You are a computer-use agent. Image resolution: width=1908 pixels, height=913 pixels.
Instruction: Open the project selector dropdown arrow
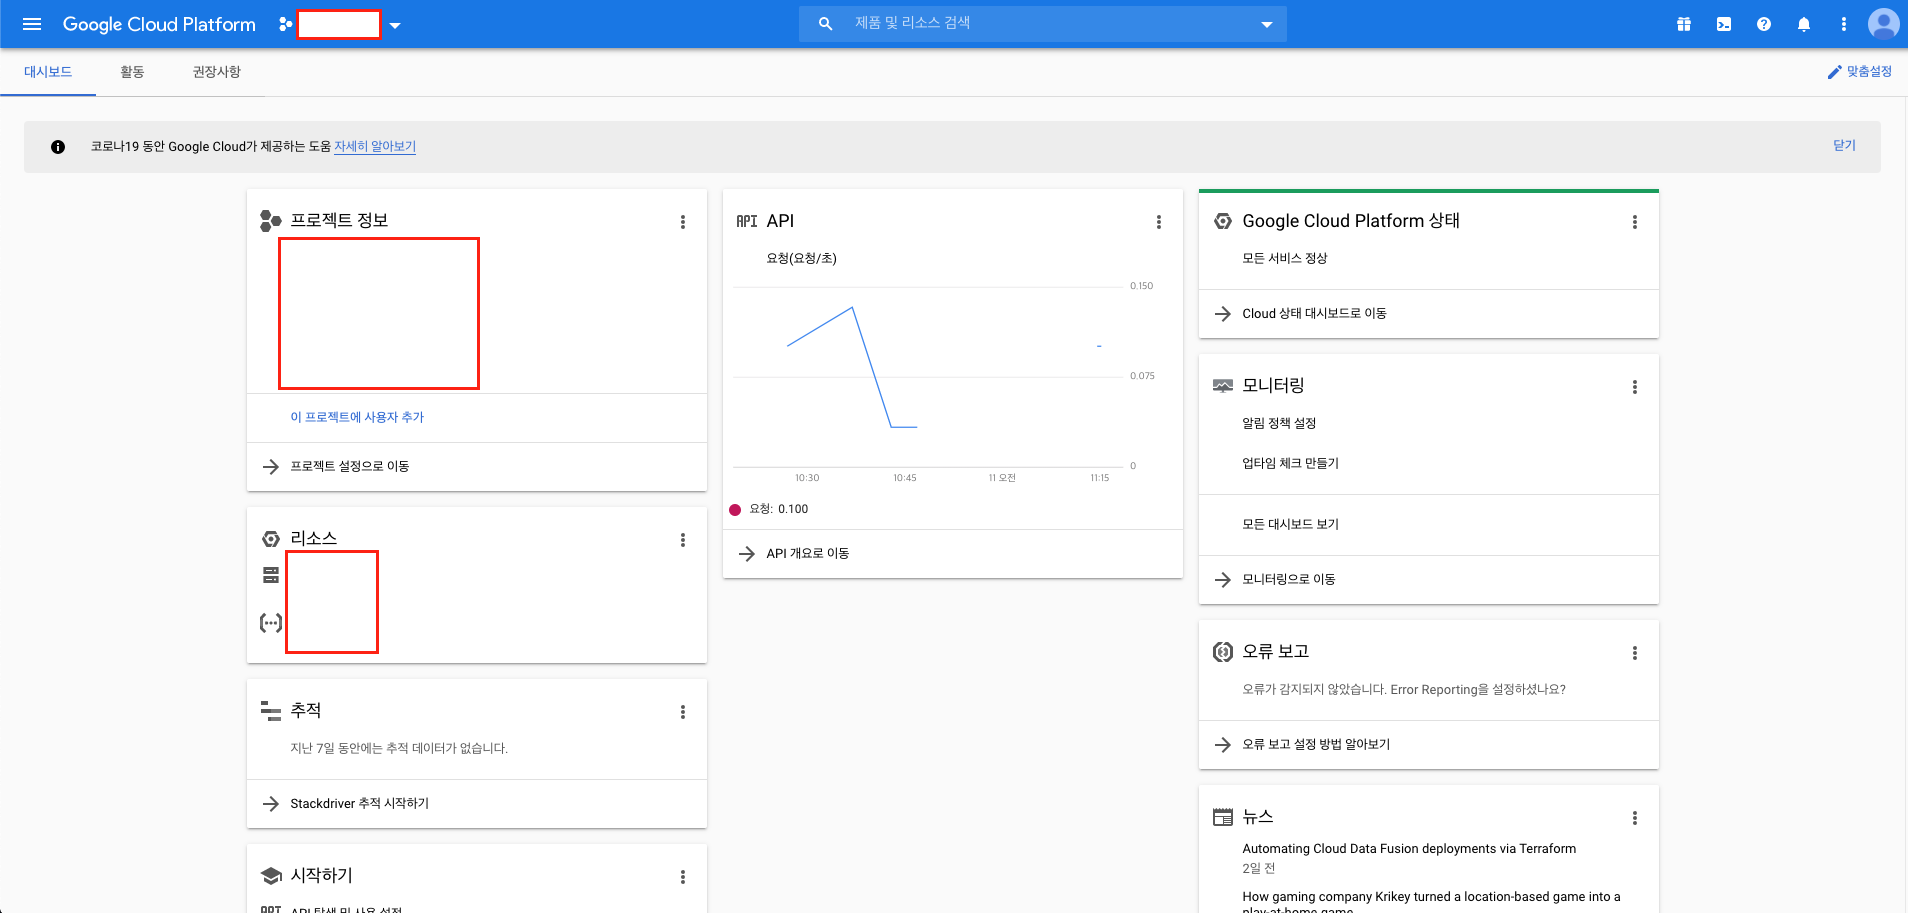[x=395, y=25]
